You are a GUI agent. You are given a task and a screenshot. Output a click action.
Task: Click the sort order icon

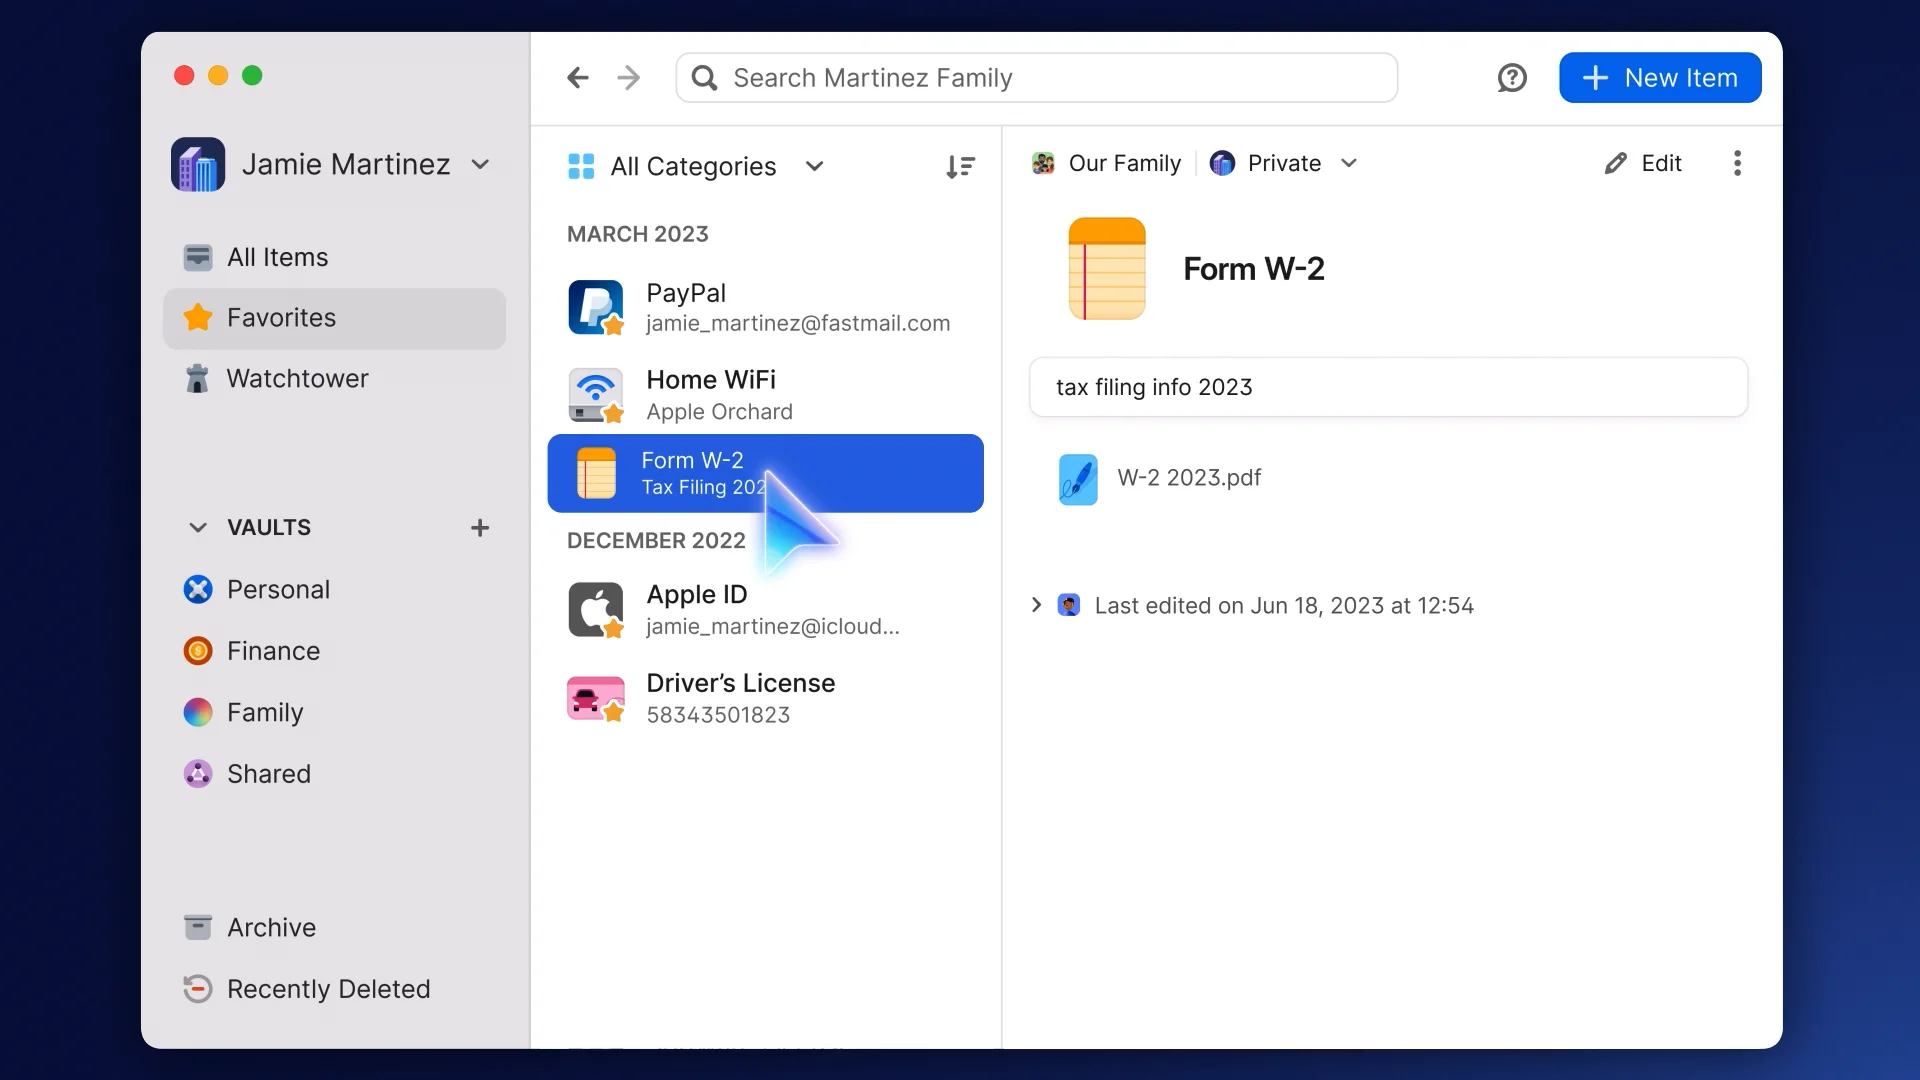(960, 167)
